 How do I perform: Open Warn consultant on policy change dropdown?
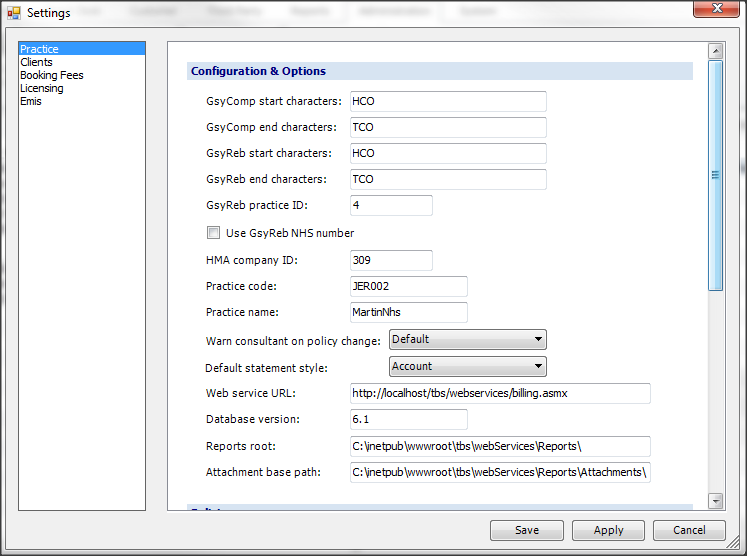468,339
